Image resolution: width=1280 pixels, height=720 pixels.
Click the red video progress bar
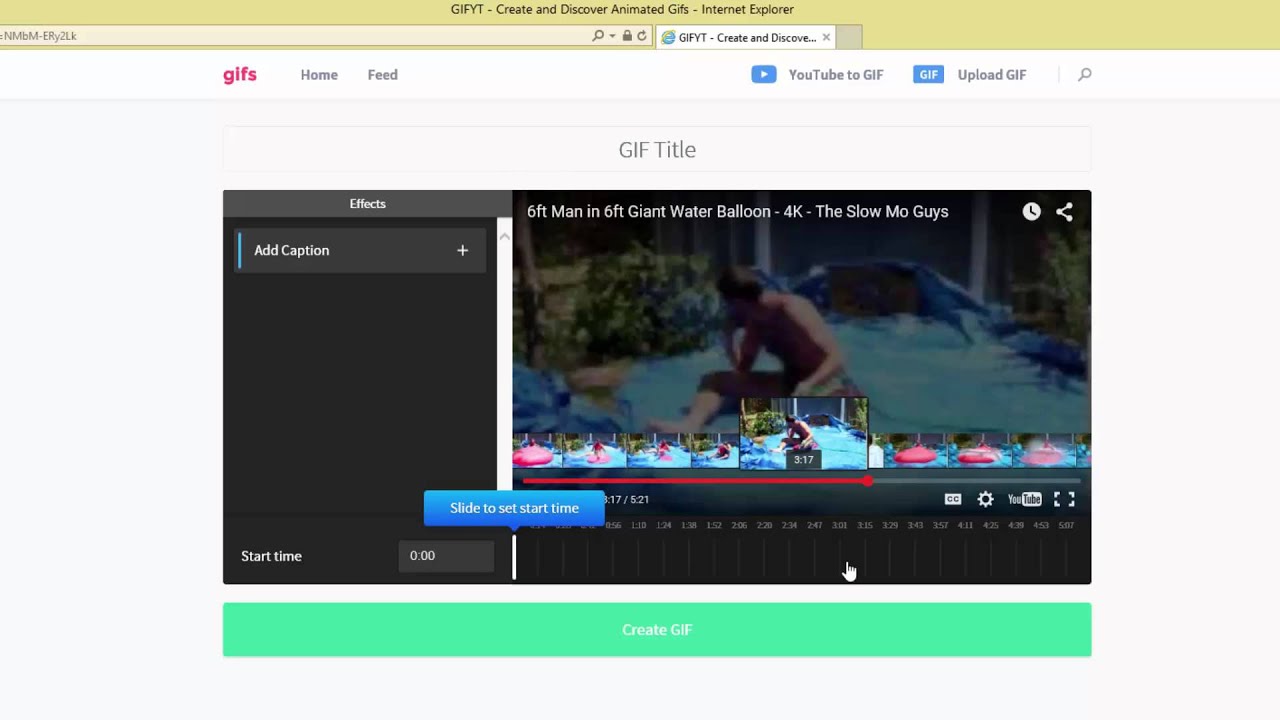pos(695,481)
